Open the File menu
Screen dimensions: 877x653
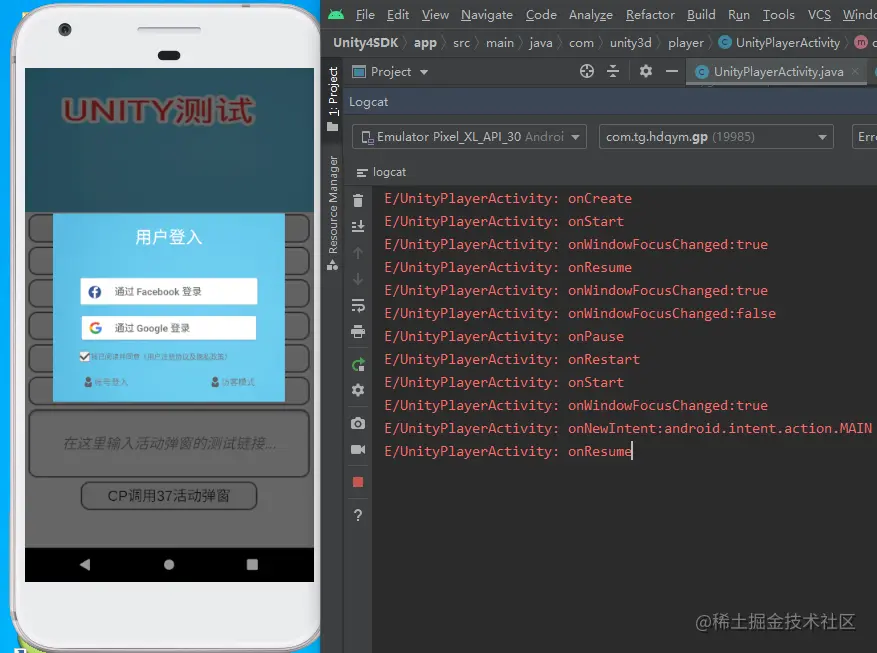click(365, 15)
